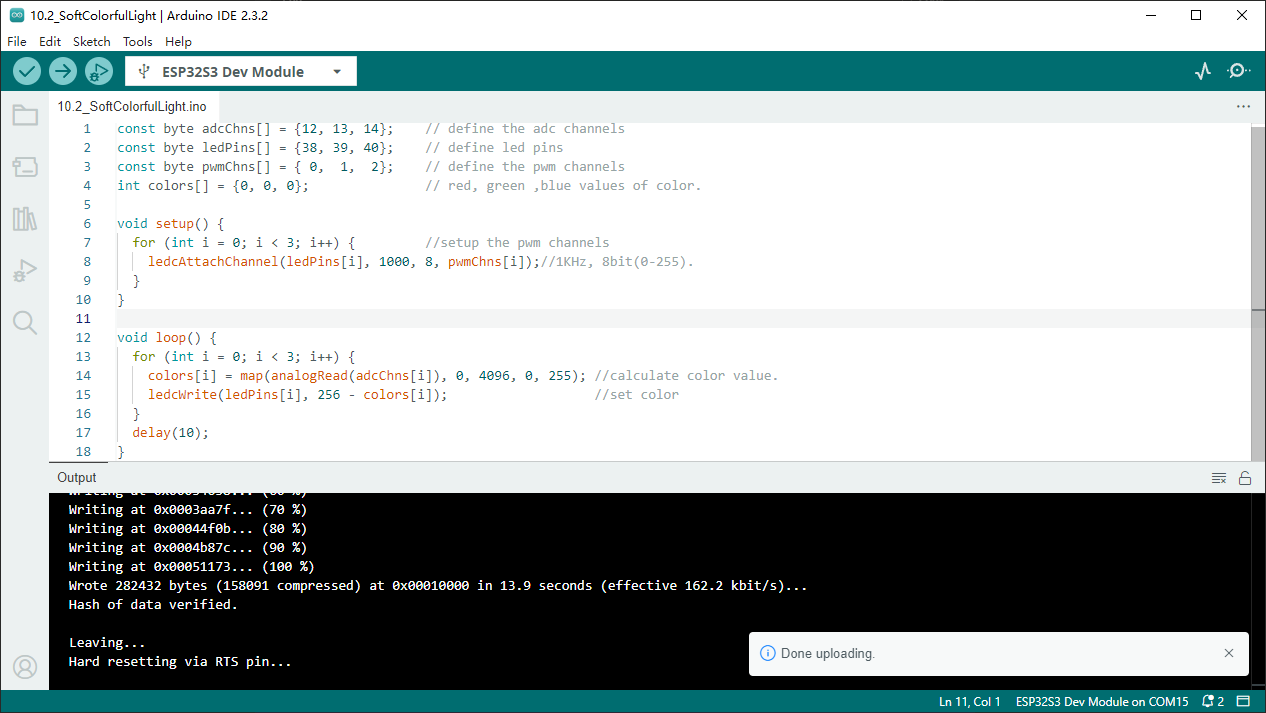Select the 10.2_SoftColorfulLight.ino tab
Screen dimensions: 1266x713
(x=132, y=106)
